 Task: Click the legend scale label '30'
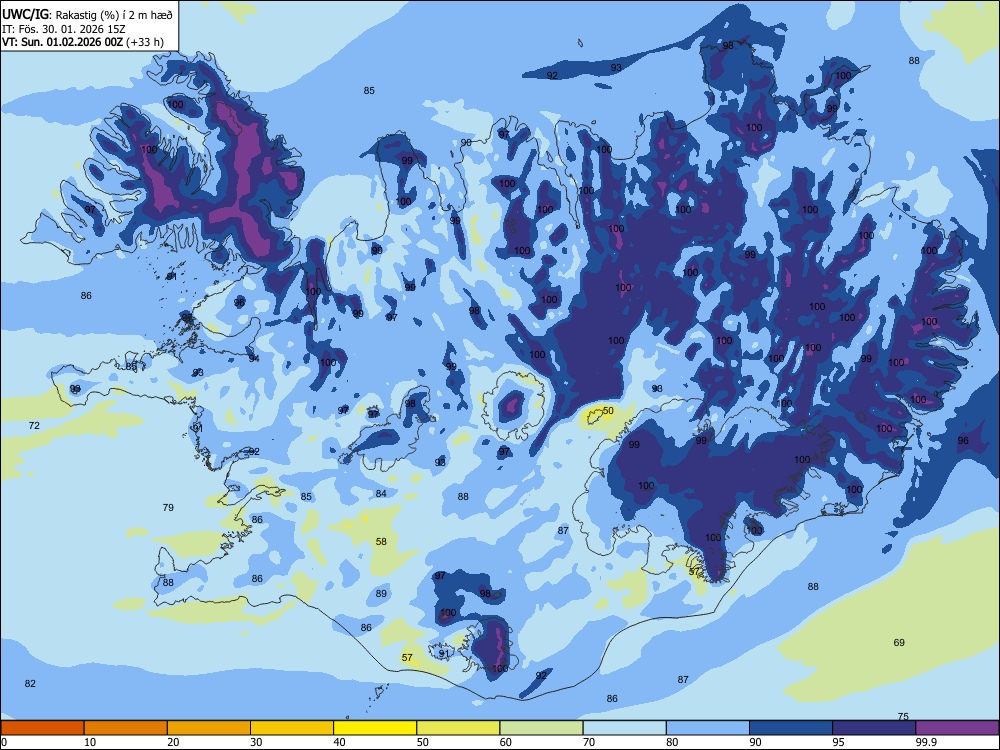click(x=256, y=742)
